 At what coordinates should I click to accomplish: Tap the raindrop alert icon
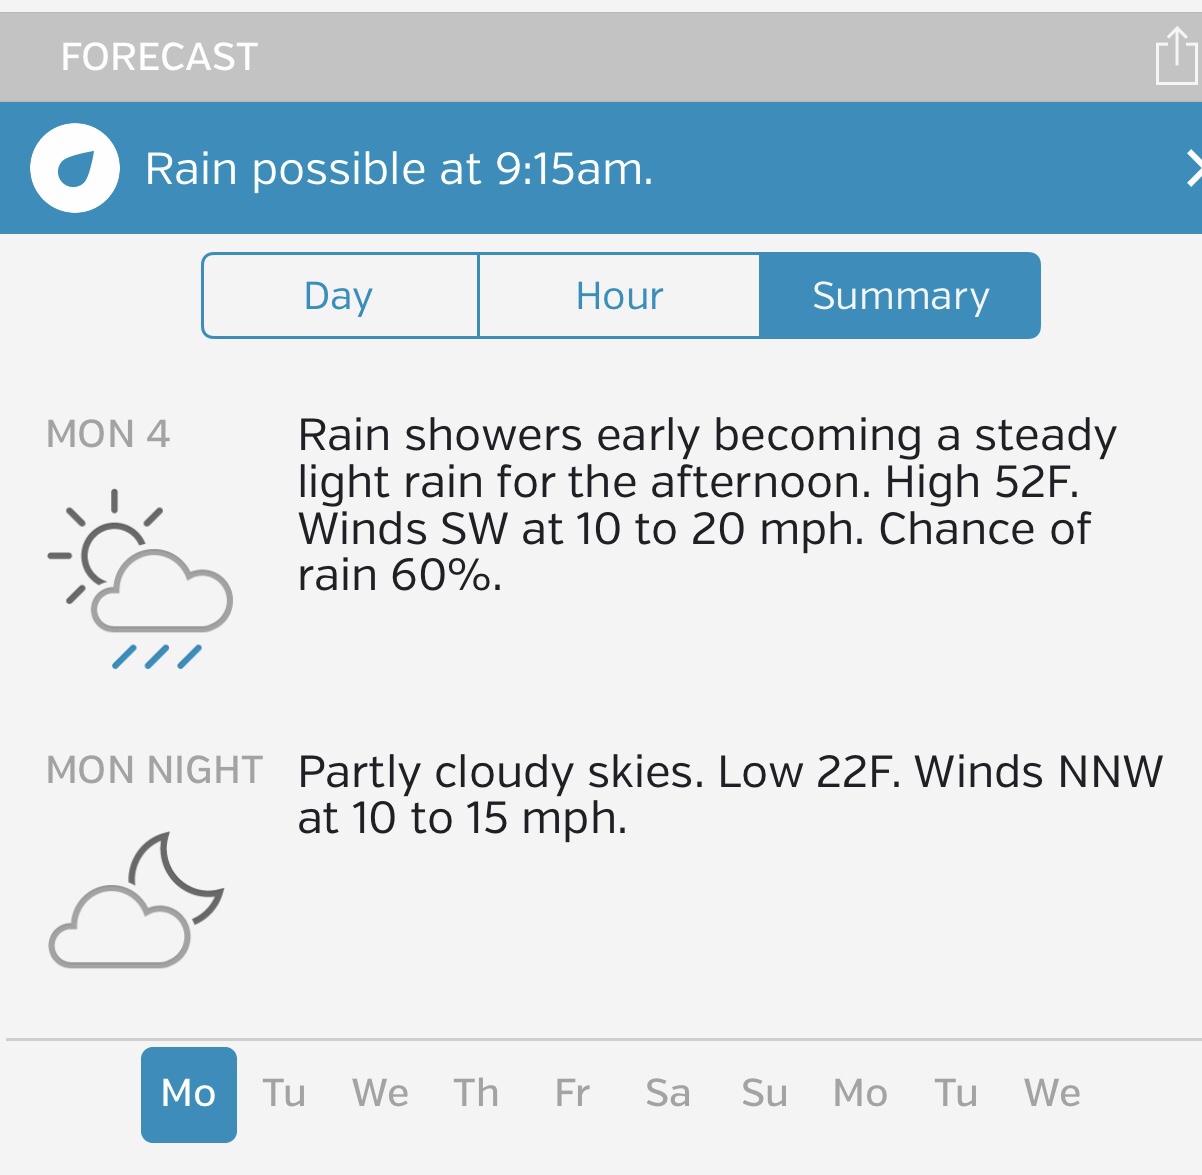point(75,168)
